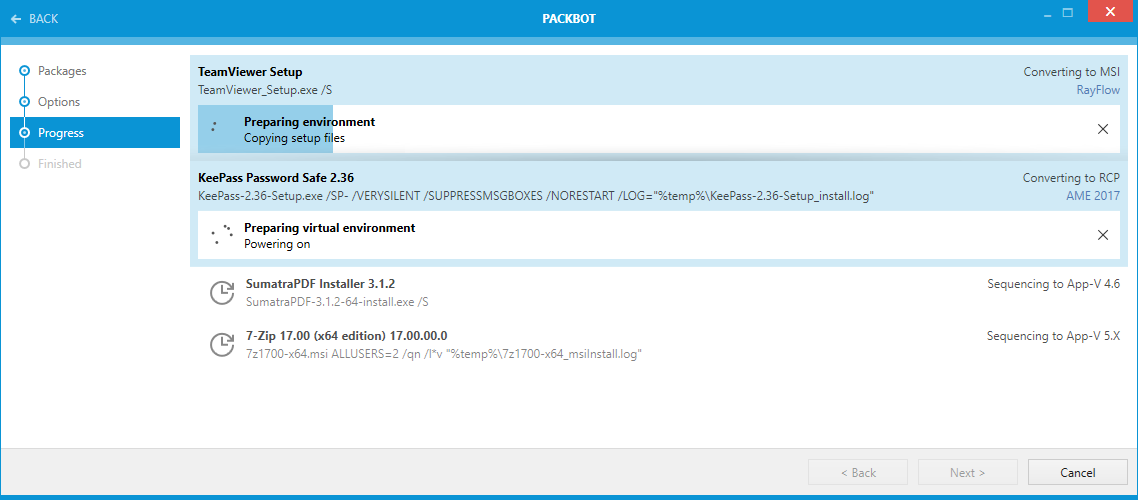Screen dimensions: 1138x500
Task: Click the KeePass loading spinner icon
Action: point(221,235)
